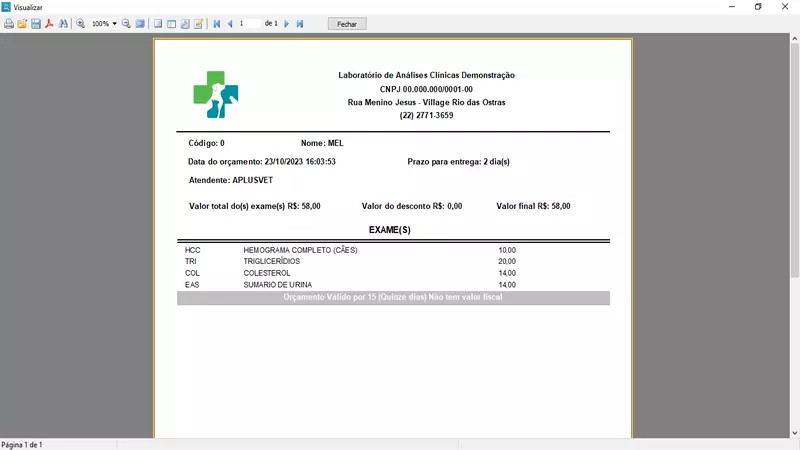
Task: Go to the previous page
Action: tap(230, 23)
